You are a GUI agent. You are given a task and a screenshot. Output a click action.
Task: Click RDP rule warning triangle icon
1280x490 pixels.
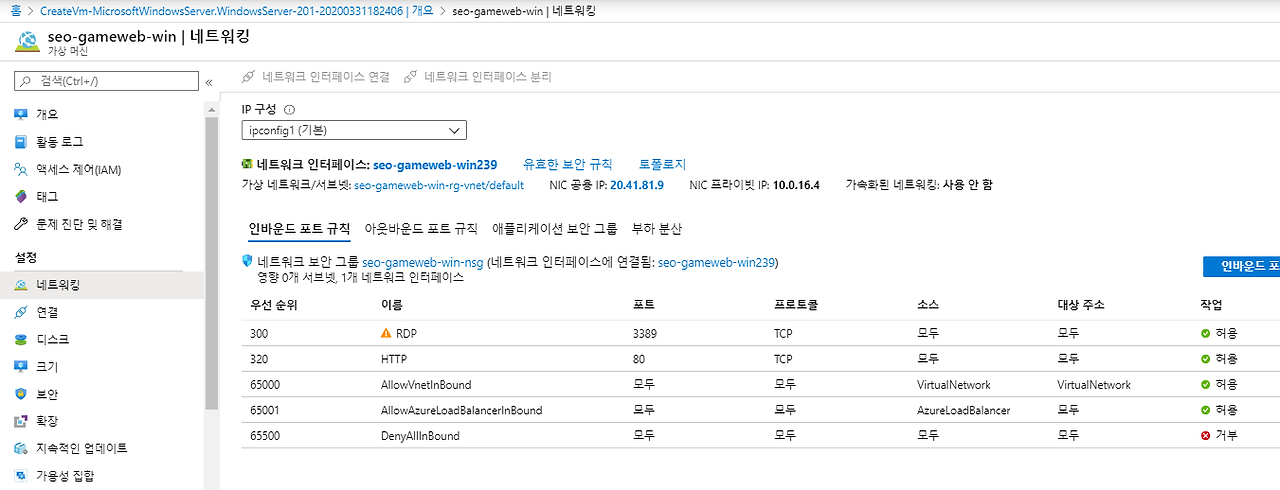pos(386,333)
